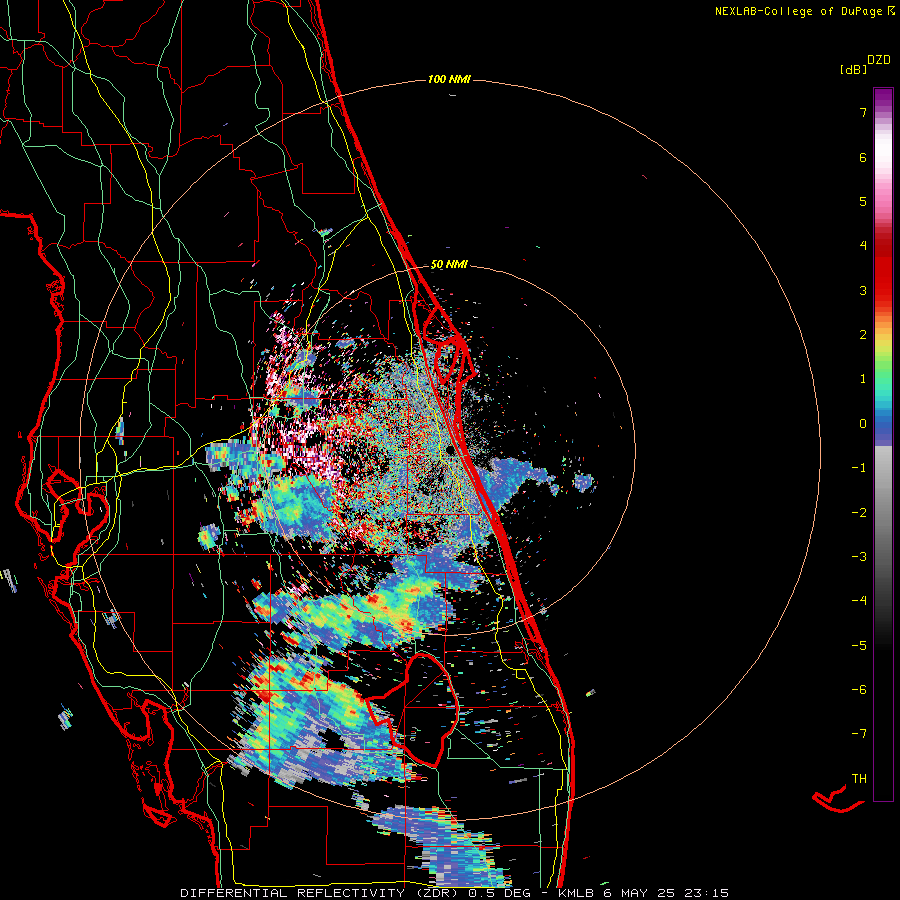Image resolution: width=900 pixels, height=900 pixels.
Task: Click the purple top of the color bar
Action: 883,98
